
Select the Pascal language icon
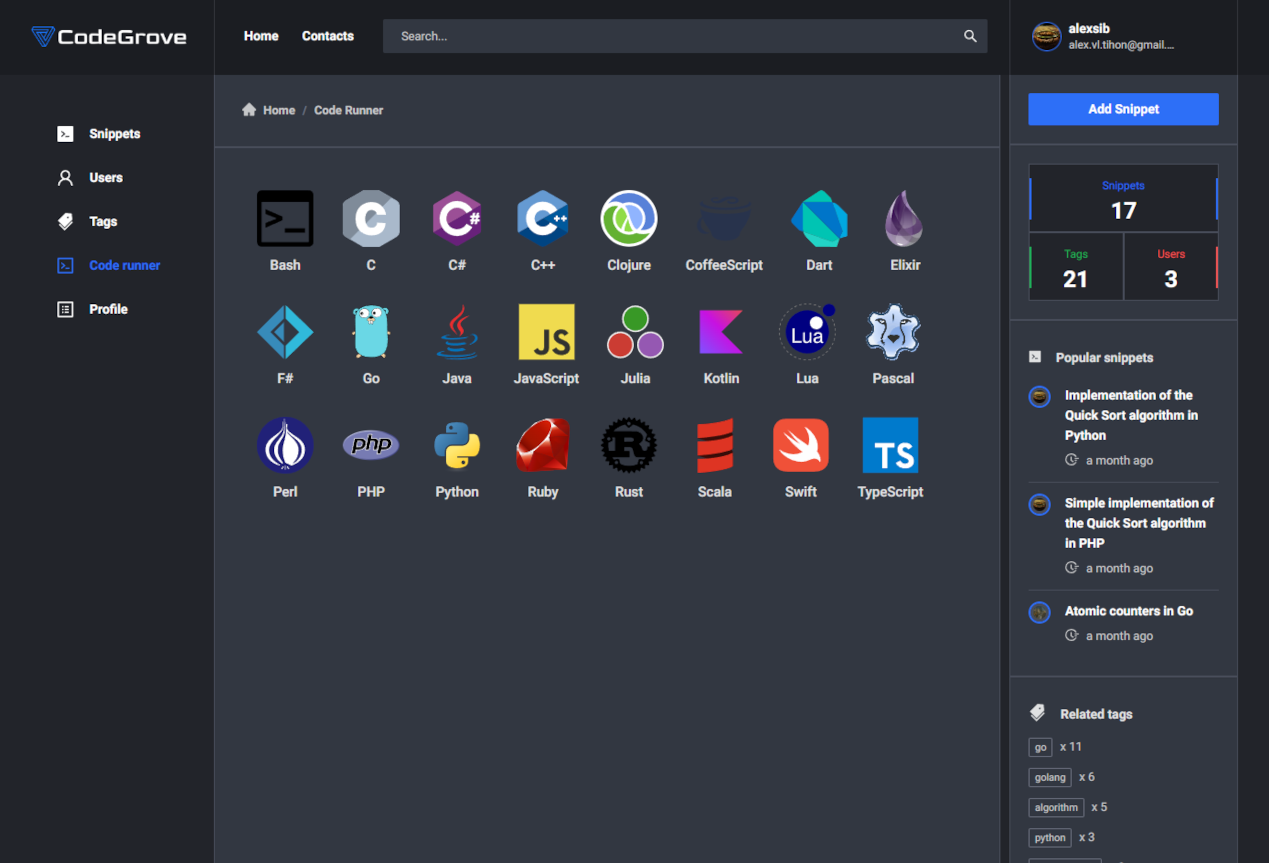(893, 332)
